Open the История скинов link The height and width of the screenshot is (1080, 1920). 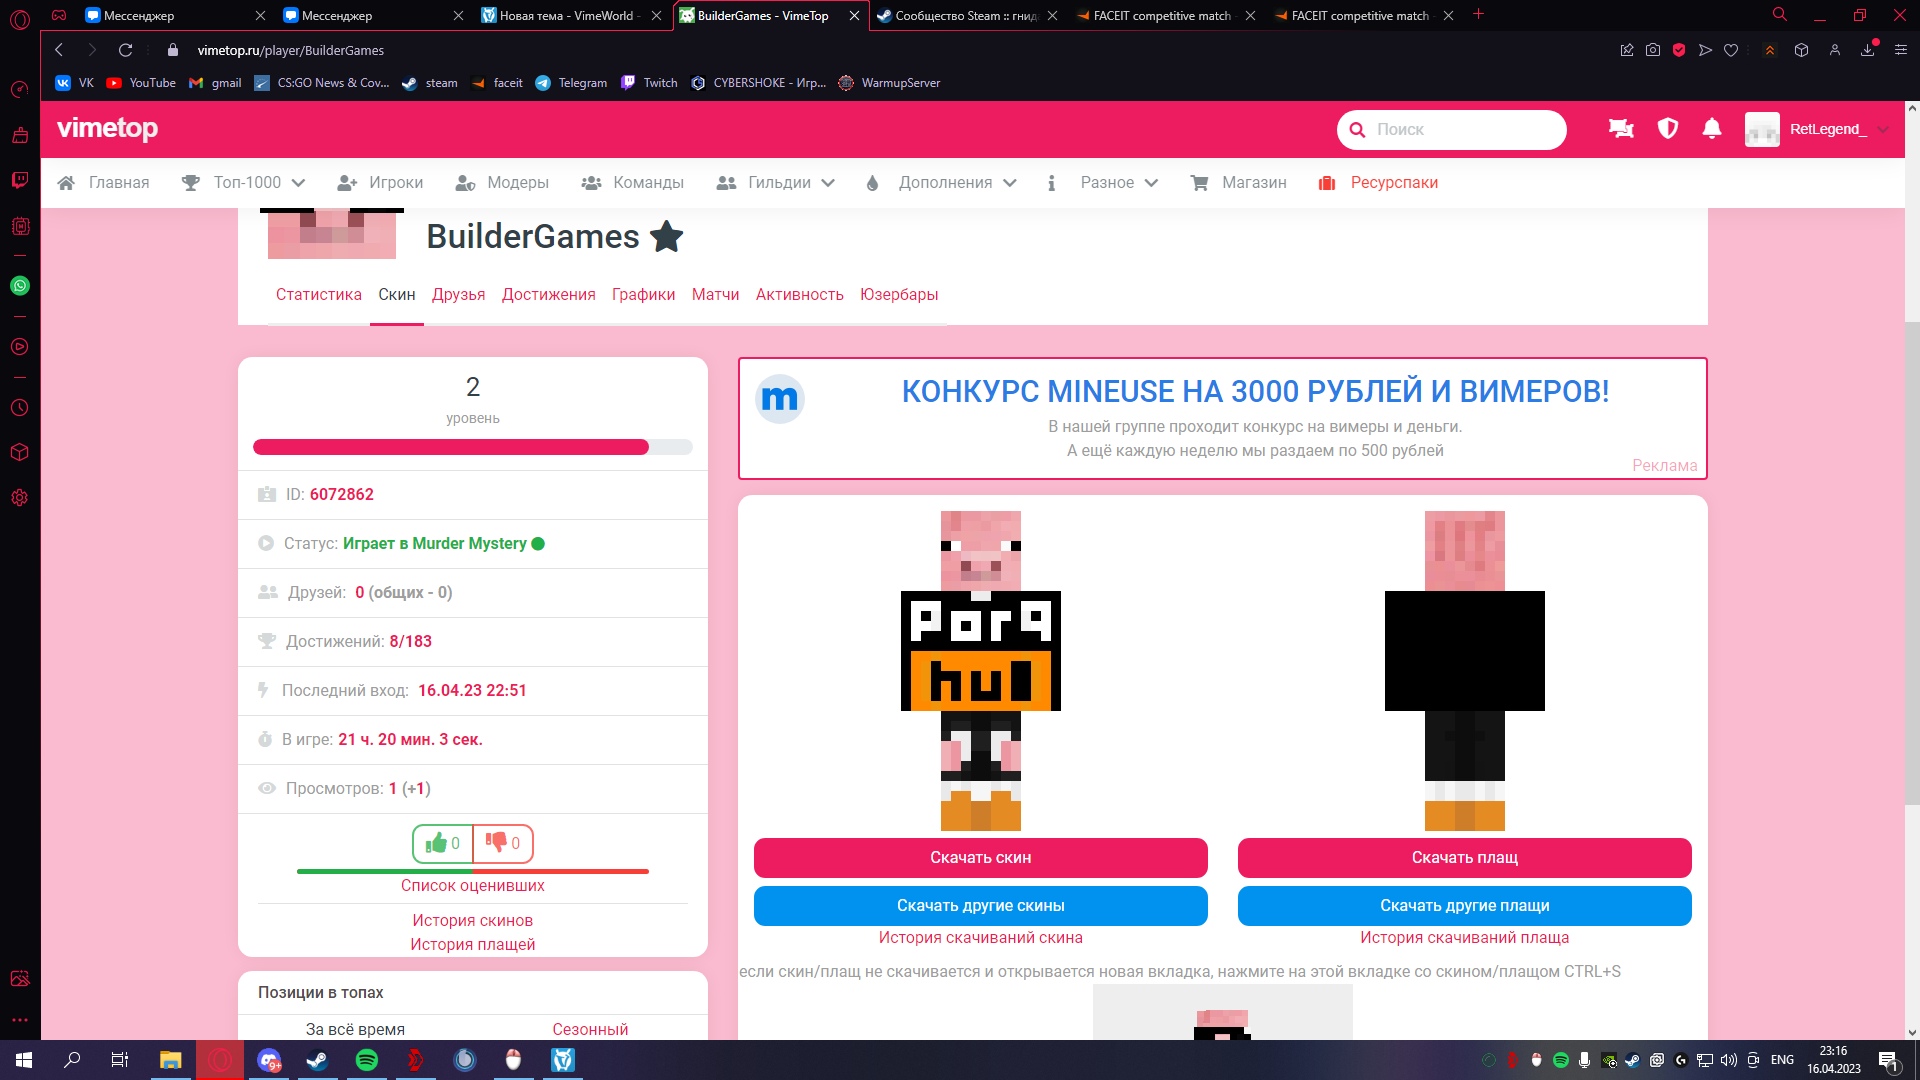coord(472,920)
